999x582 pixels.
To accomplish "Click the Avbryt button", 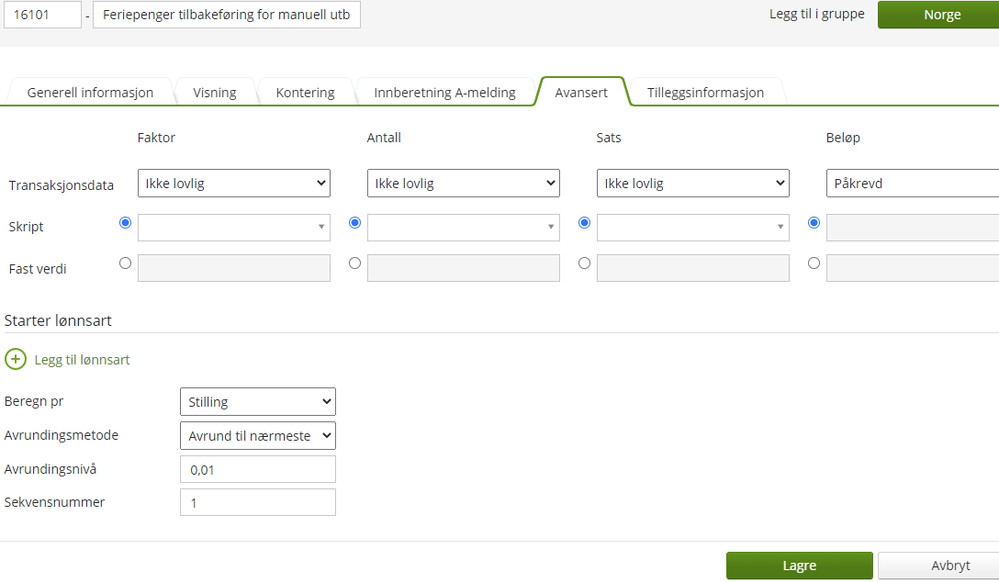I will click(939, 565).
